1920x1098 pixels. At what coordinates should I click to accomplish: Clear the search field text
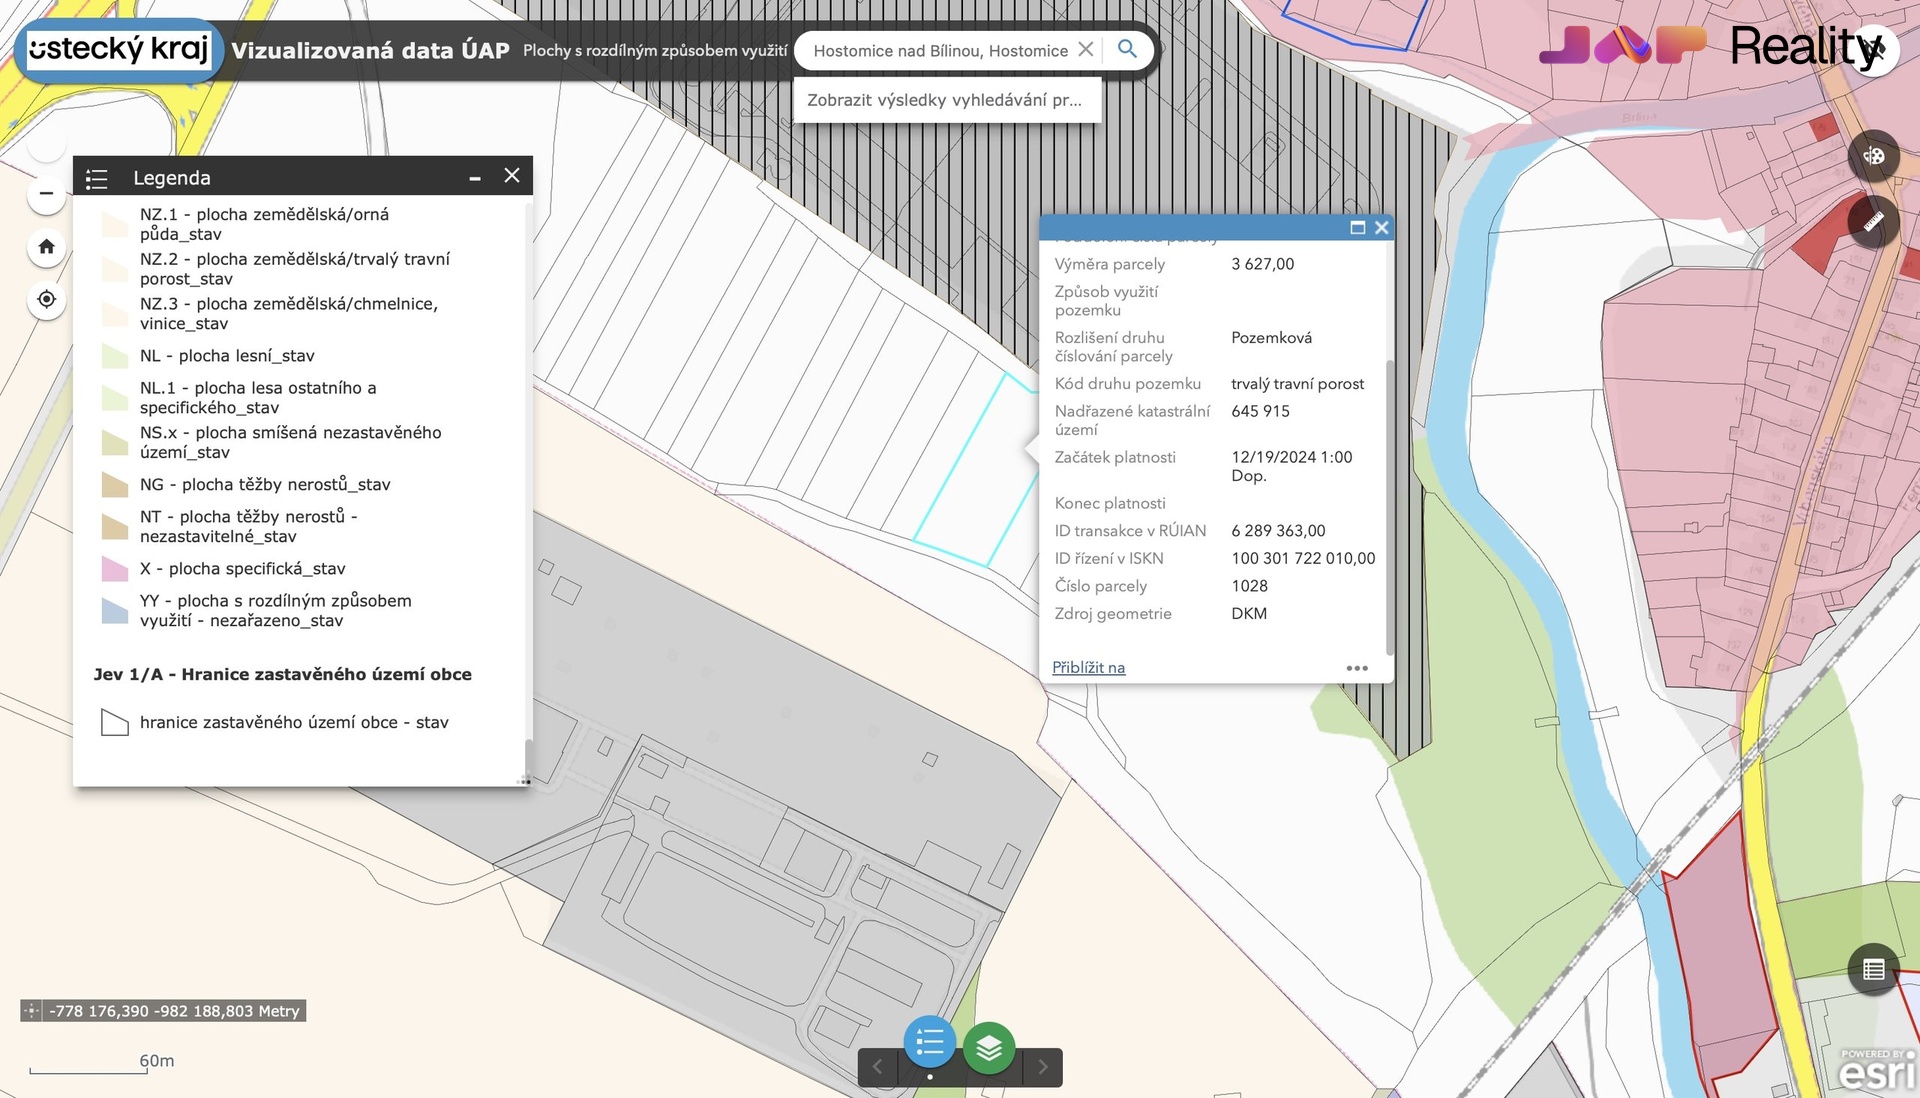click(x=1085, y=50)
